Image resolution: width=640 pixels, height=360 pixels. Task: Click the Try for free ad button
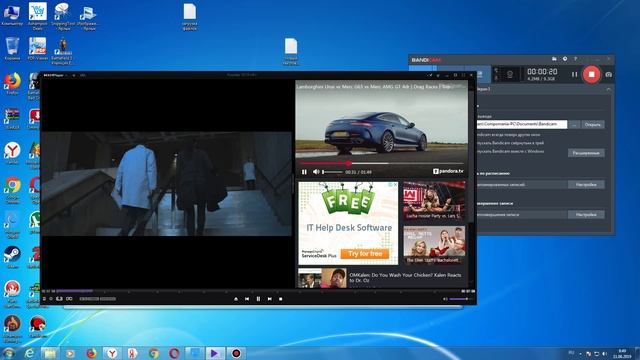[364, 254]
